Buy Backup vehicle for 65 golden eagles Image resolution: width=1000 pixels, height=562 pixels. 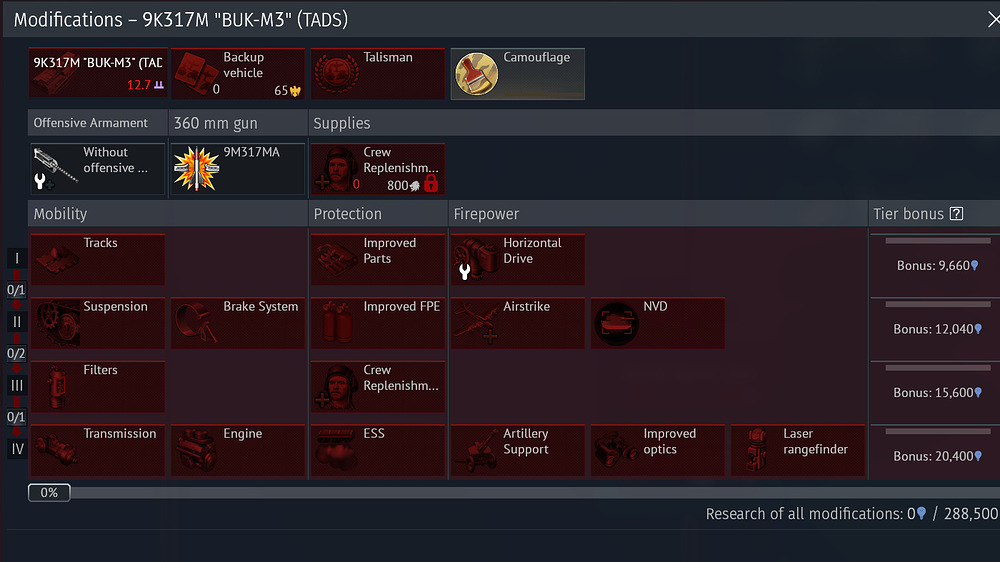coord(238,73)
